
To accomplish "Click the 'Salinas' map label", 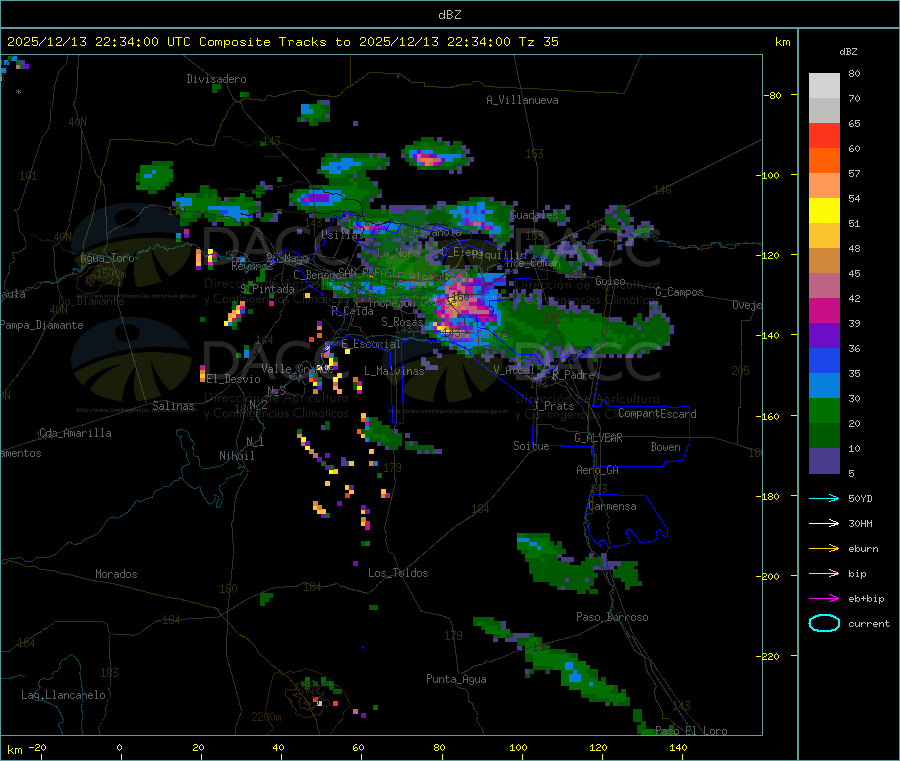I will pyautogui.click(x=173, y=406).
